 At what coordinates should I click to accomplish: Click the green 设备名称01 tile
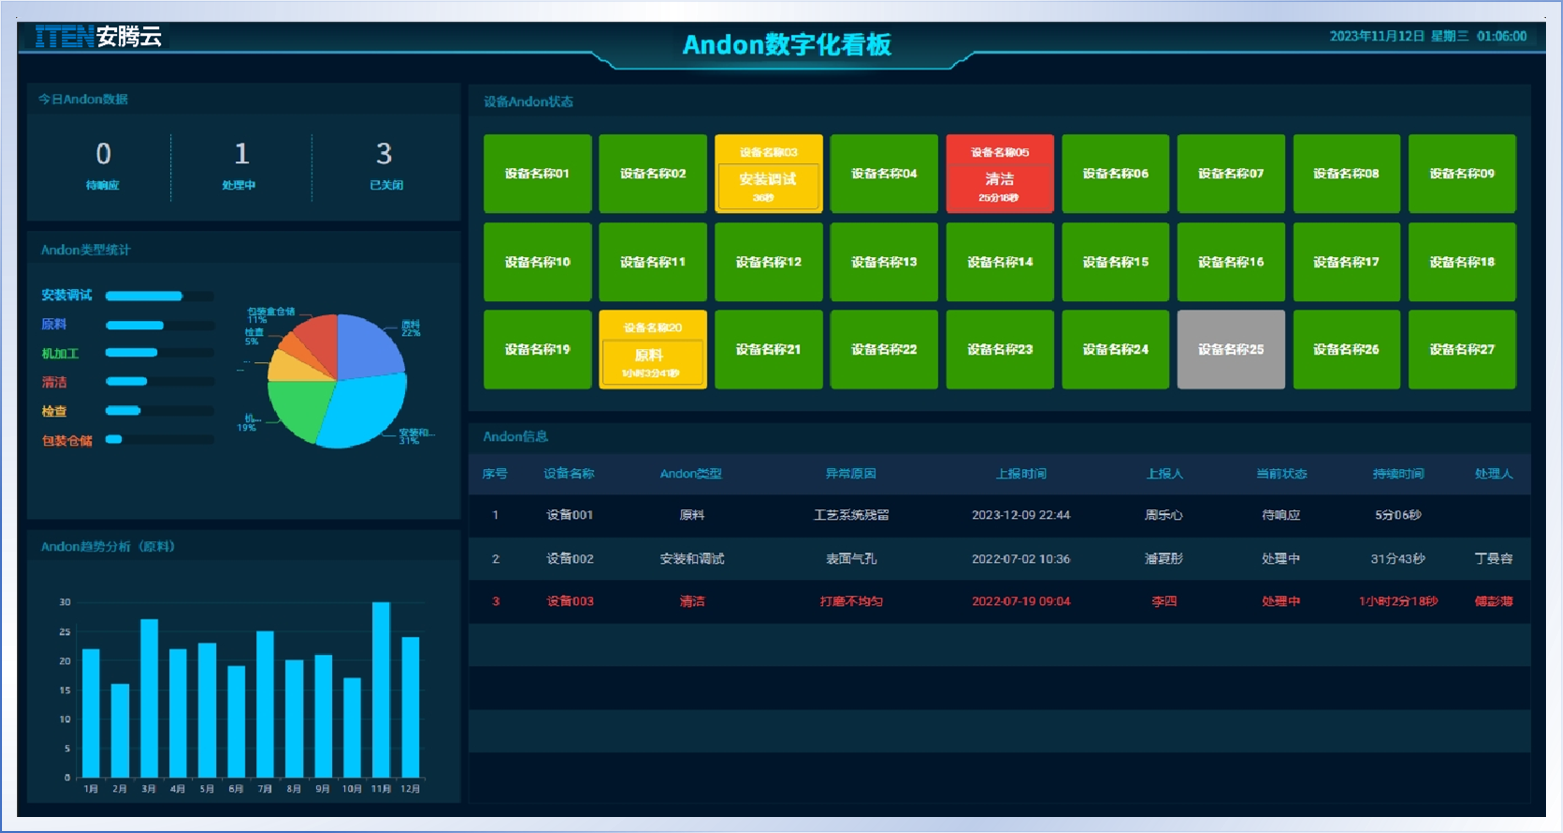[x=537, y=174]
